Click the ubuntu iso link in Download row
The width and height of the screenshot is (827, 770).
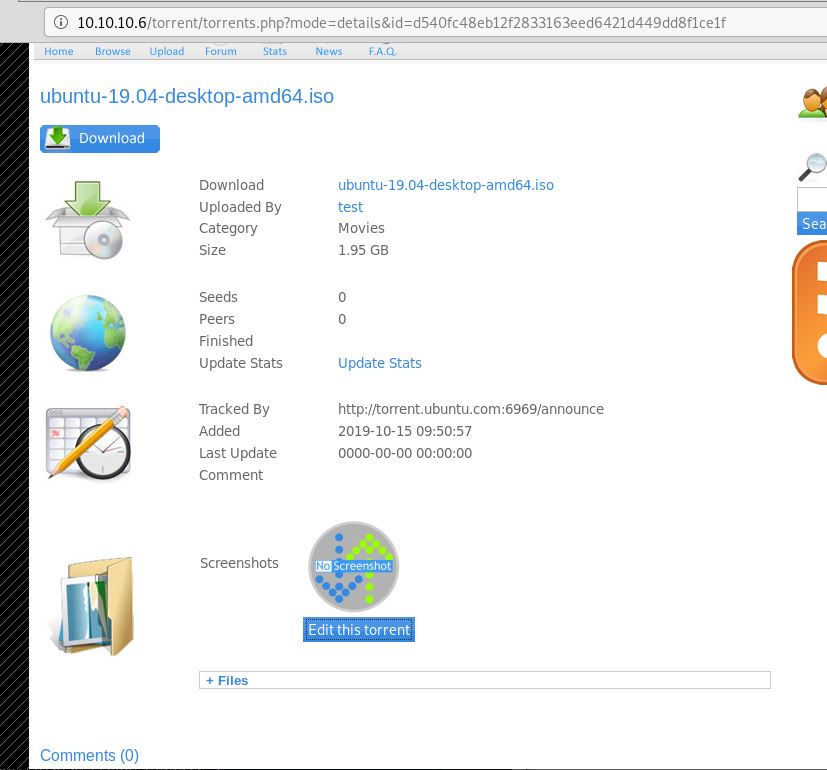click(446, 185)
